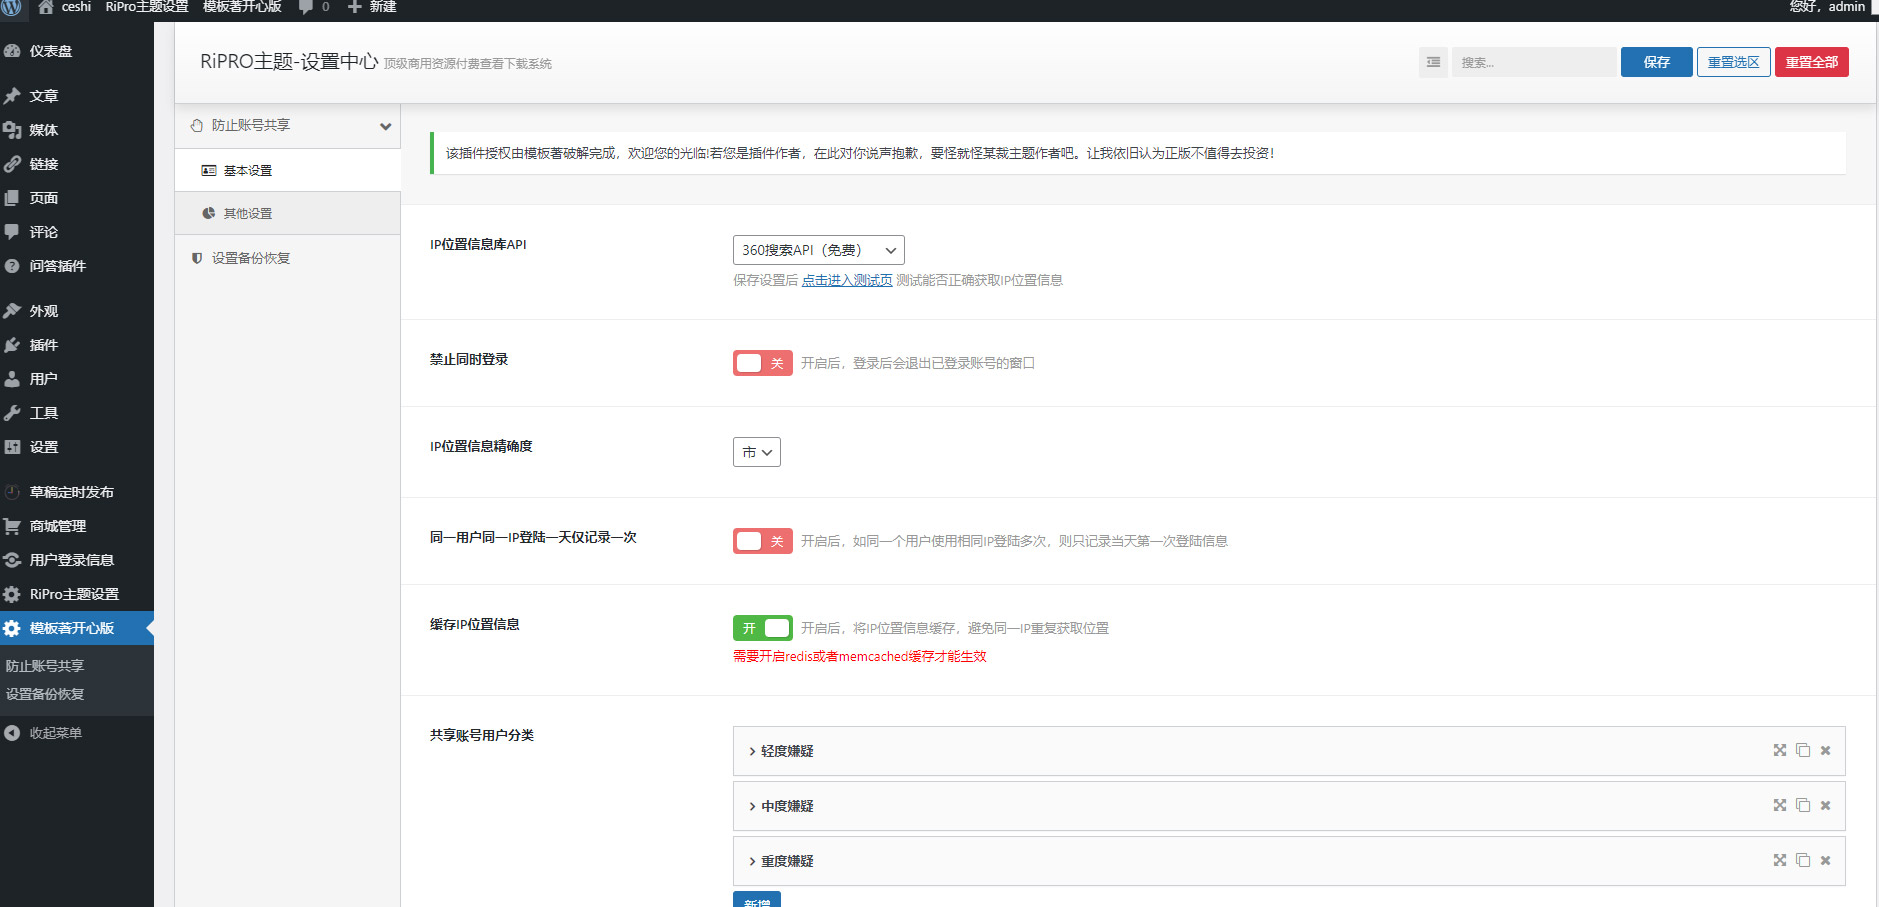Image resolution: width=1879 pixels, height=907 pixels.
Task: Open 问答插件 help icon
Action: [12, 266]
